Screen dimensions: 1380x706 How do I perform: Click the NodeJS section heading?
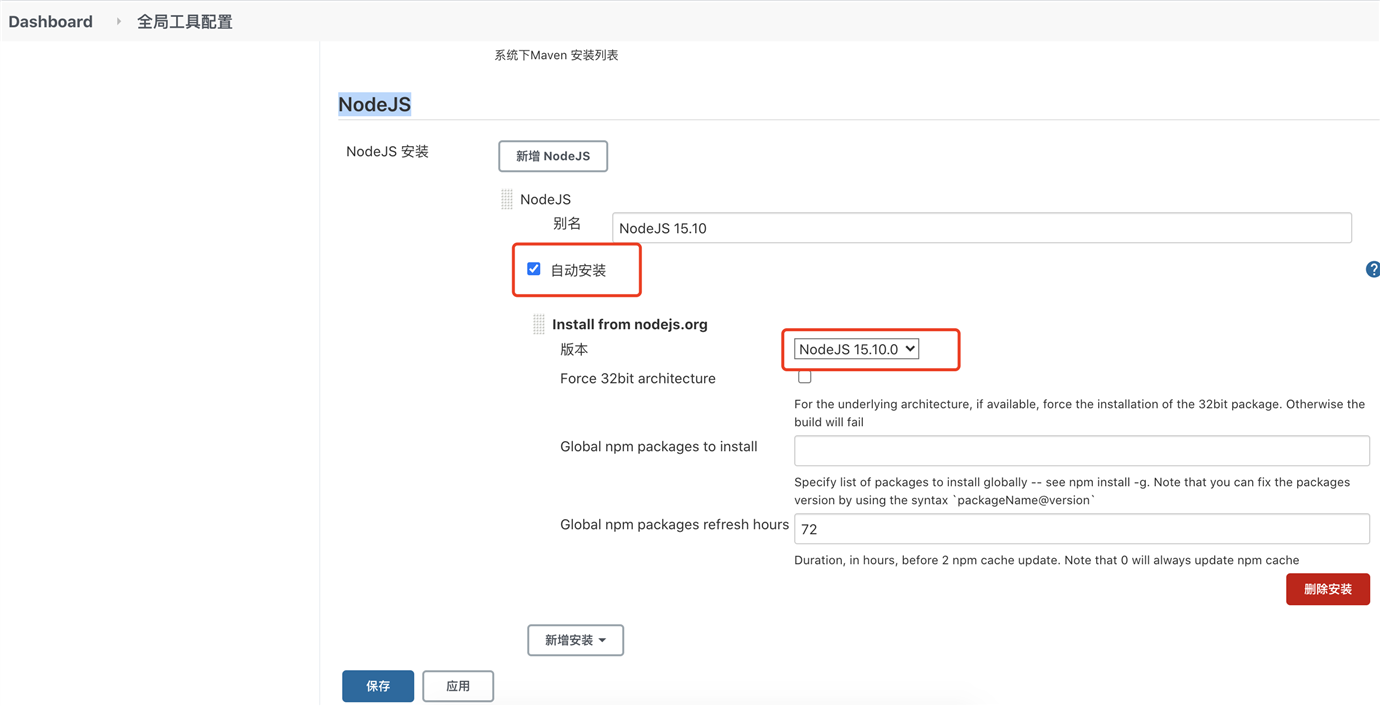(375, 104)
